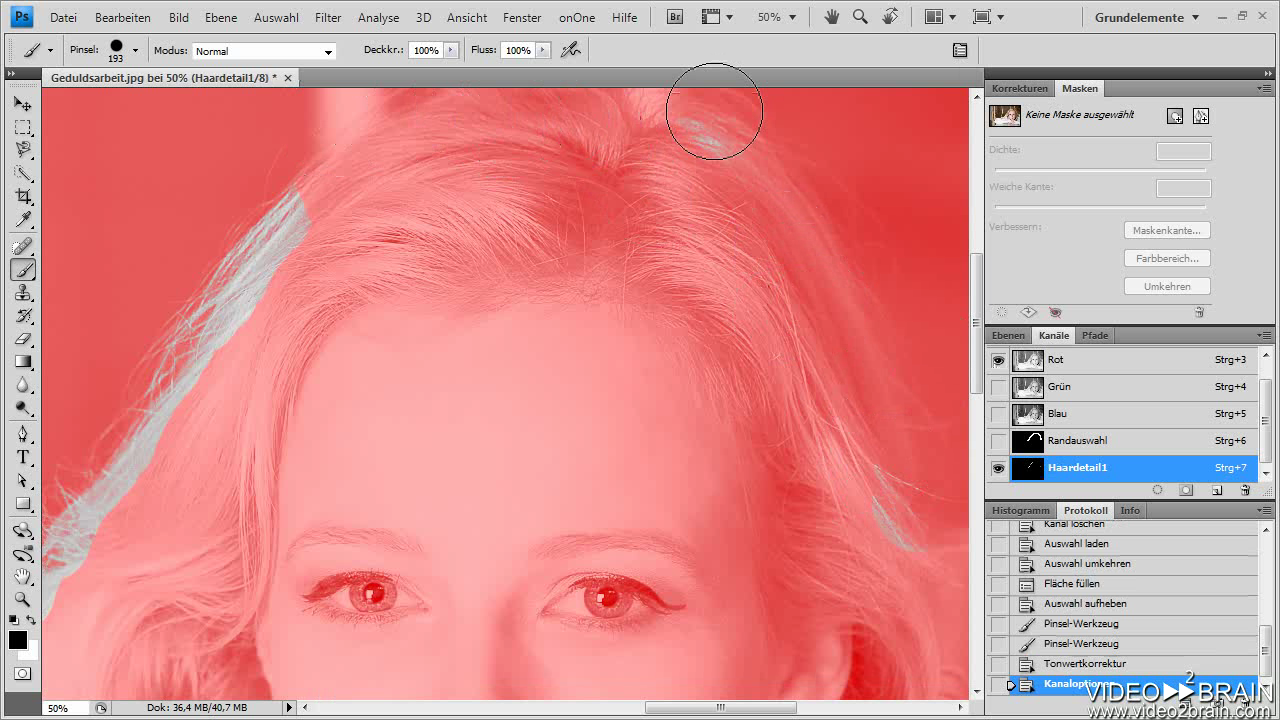Open the Auswahl menu
The image size is (1280, 720).
pos(276,18)
